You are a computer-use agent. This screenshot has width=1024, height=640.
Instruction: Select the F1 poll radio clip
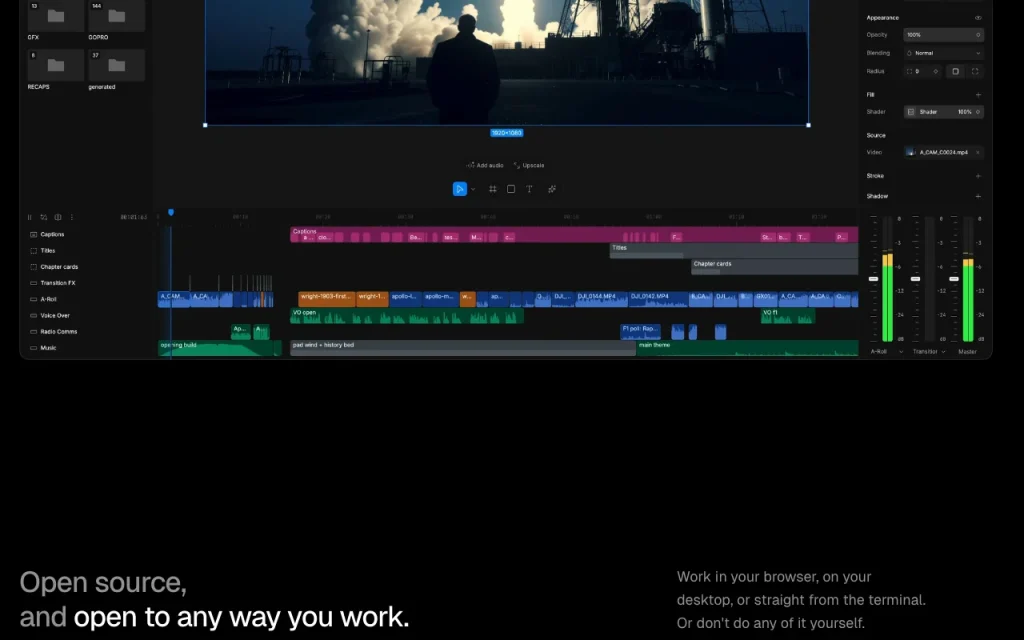click(640, 332)
